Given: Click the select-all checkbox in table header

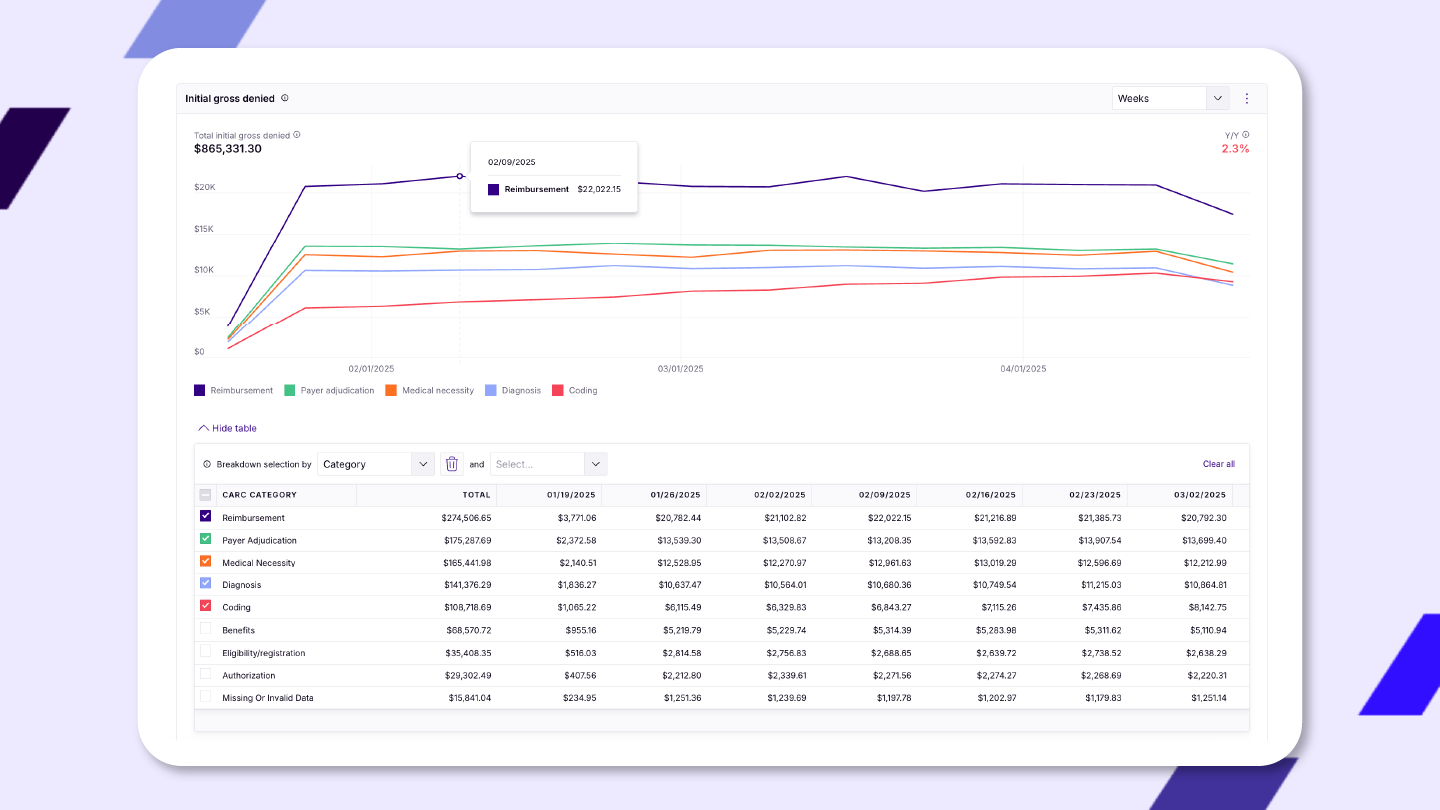Looking at the screenshot, I should pyautogui.click(x=205, y=495).
